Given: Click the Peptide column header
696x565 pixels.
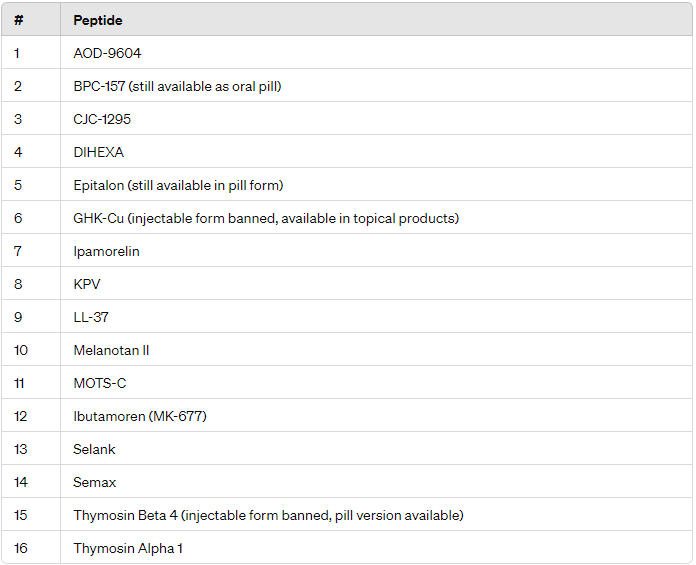Looking at the screenshot, I should coord(98,20).
